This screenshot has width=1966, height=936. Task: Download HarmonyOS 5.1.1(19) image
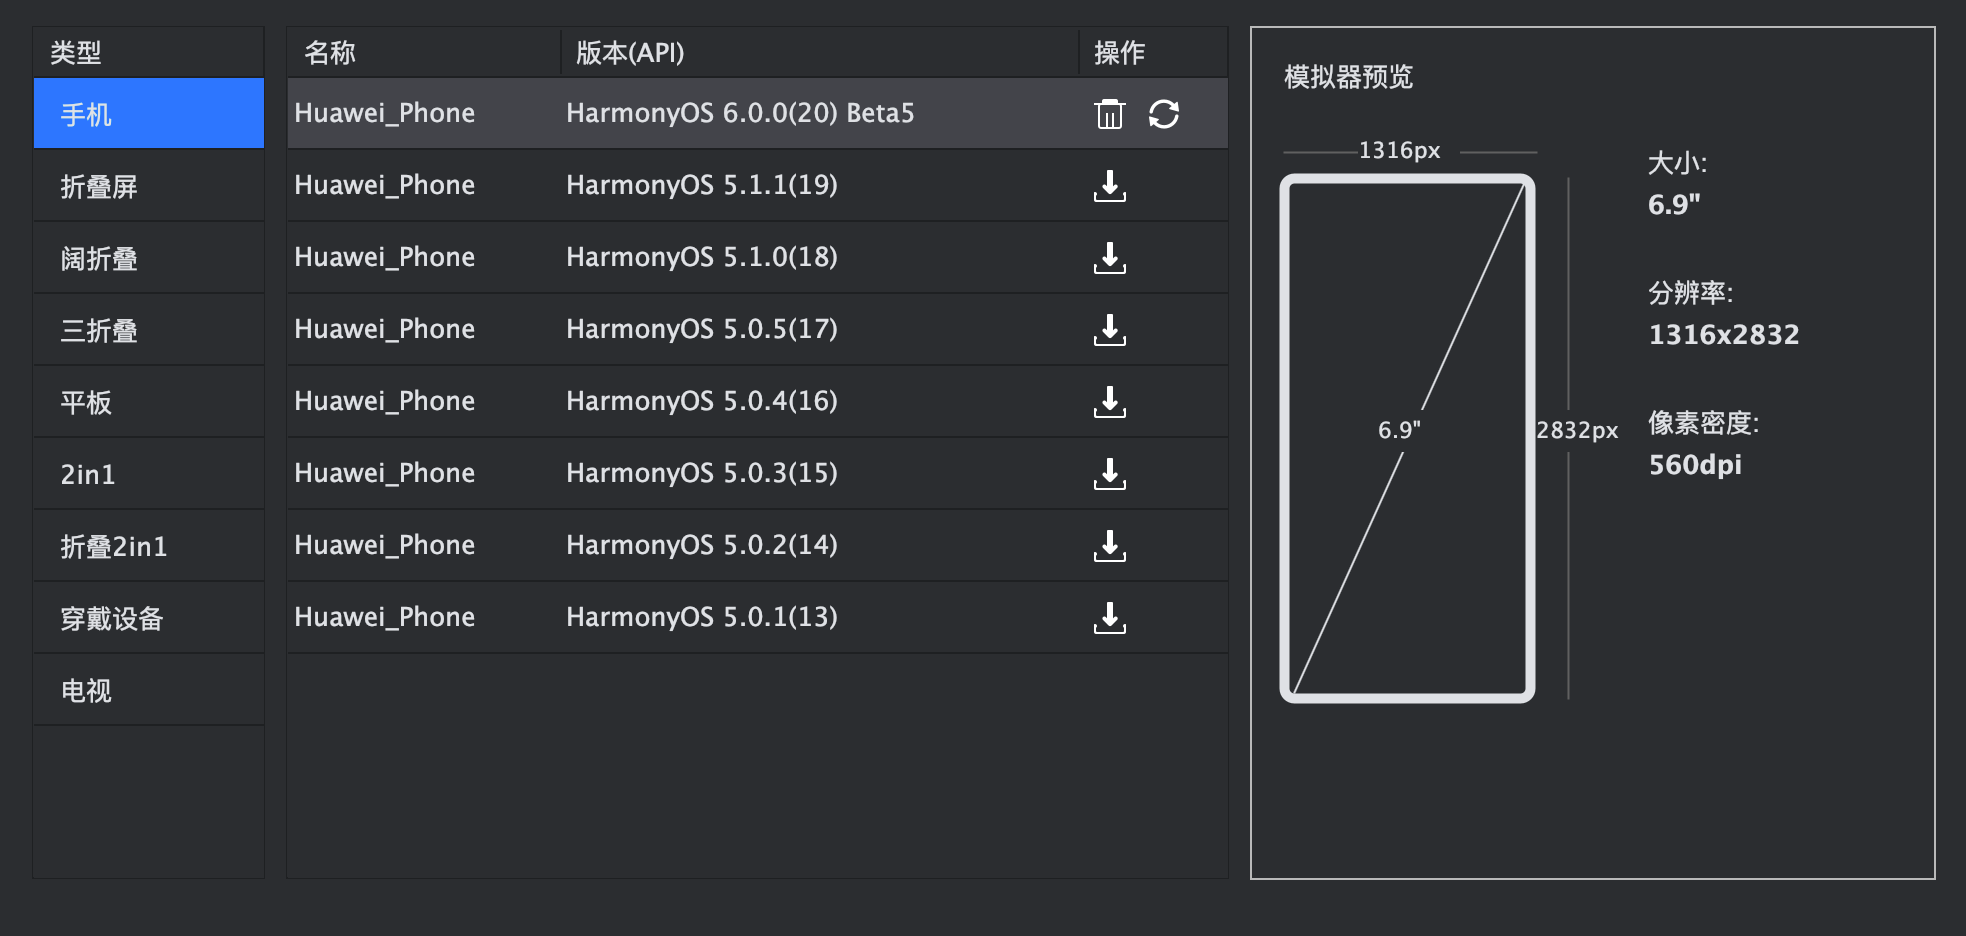1109,186
